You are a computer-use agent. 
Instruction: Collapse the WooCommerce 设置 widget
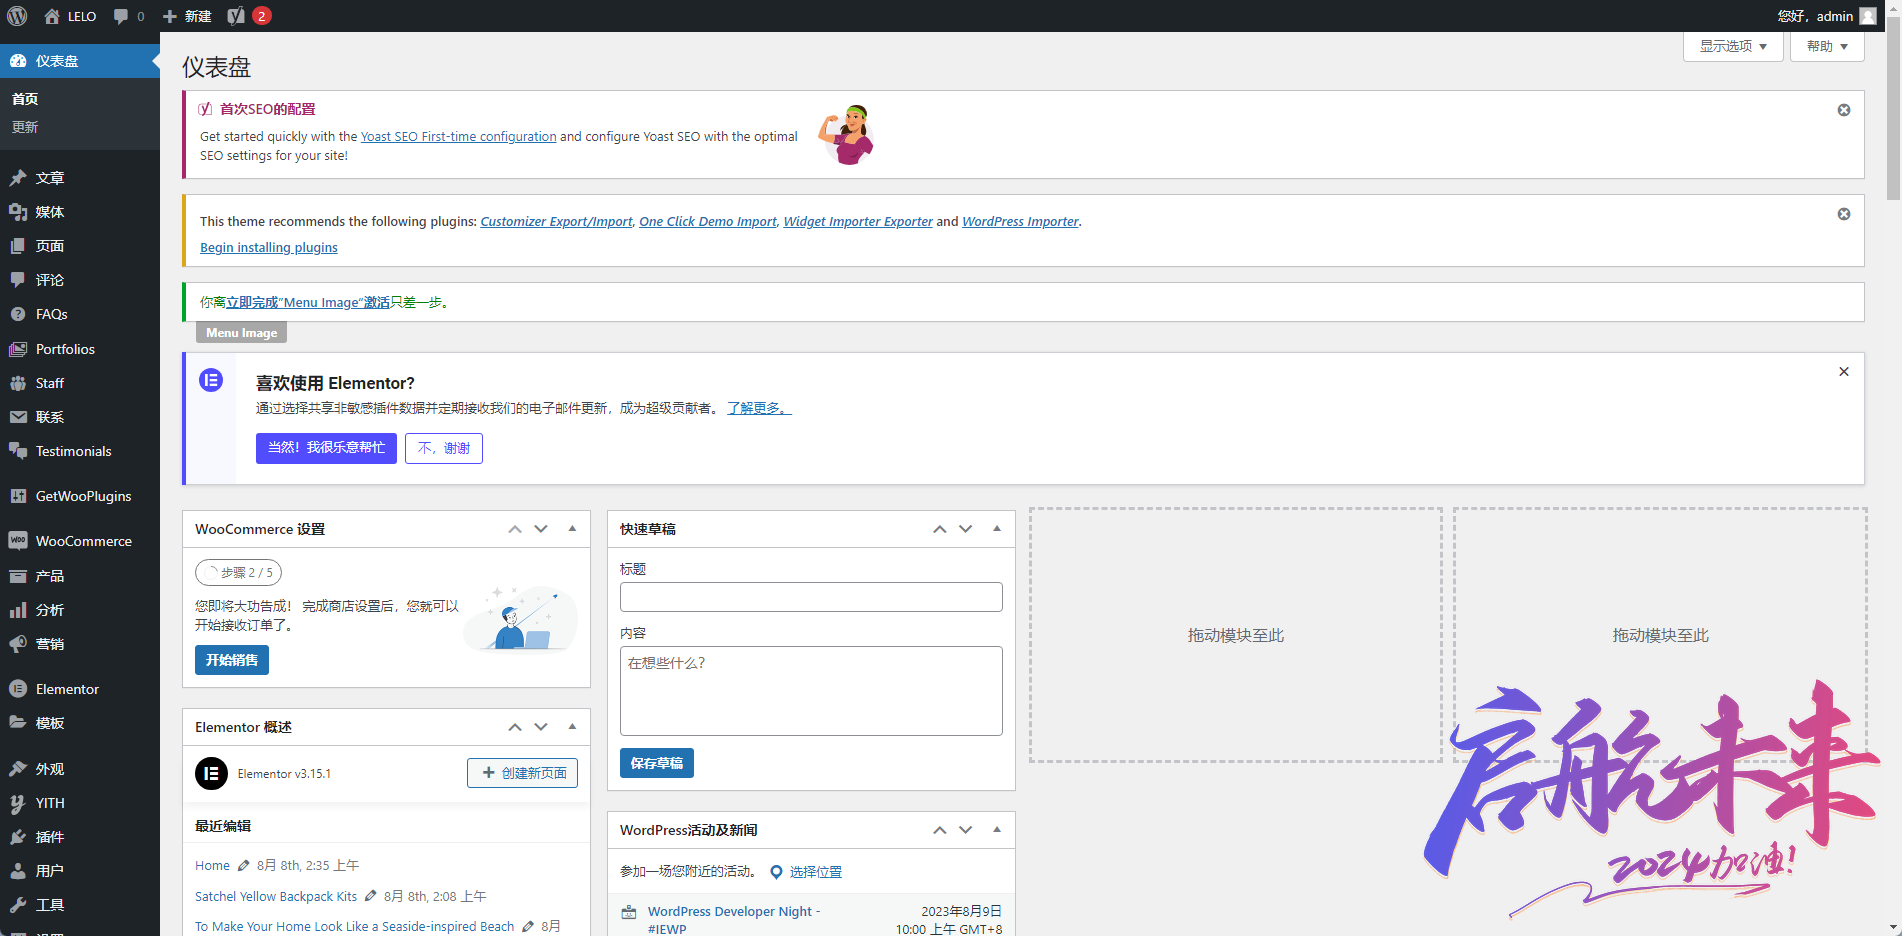point(572,529)
